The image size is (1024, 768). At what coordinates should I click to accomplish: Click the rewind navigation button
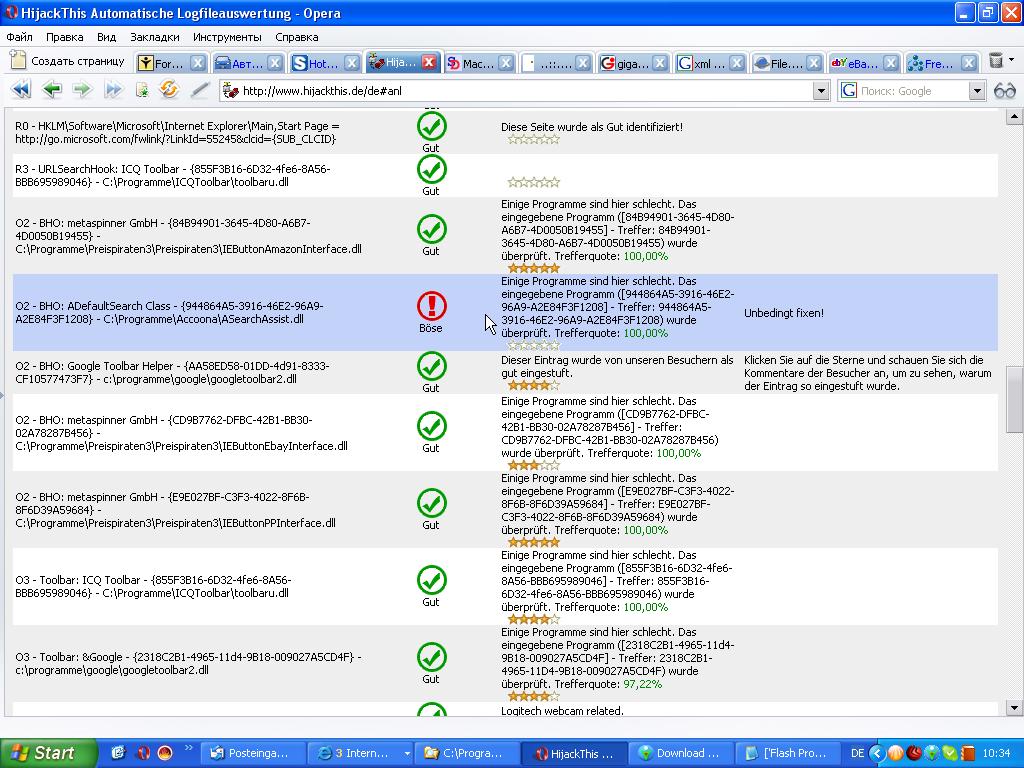(x=21, y=89)
